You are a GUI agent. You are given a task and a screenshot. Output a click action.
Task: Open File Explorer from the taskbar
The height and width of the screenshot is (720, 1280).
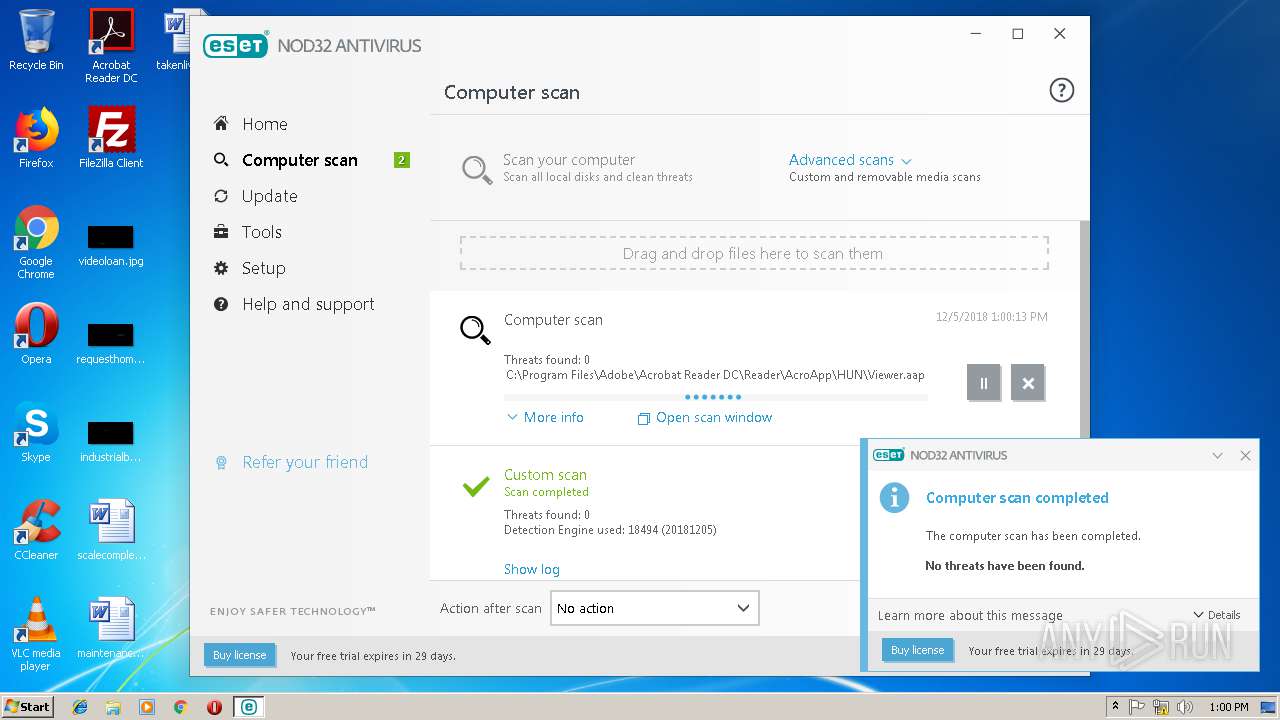113,707
